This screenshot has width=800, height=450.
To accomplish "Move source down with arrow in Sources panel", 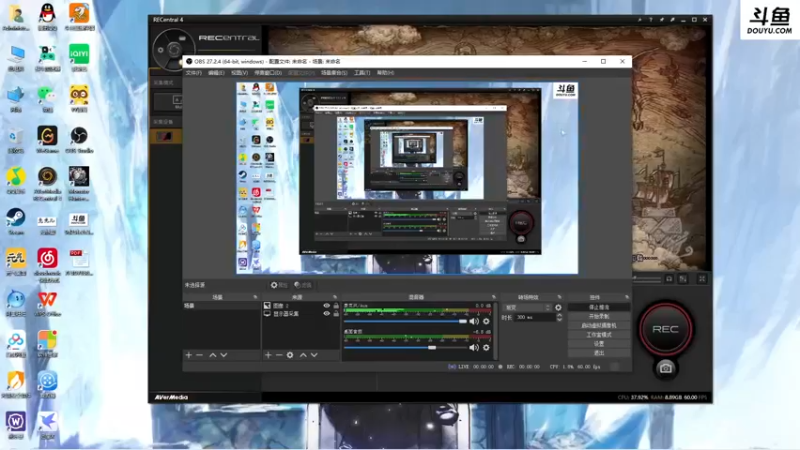I will coord(314,355).
